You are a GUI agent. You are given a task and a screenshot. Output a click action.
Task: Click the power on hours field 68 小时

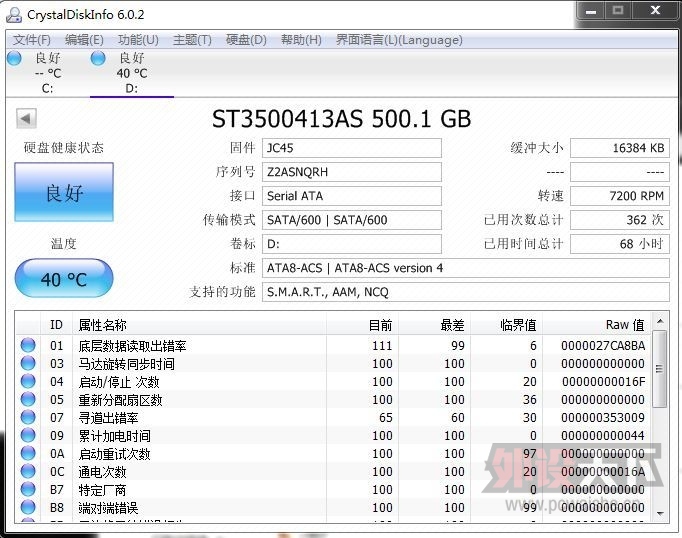(620, 244)
